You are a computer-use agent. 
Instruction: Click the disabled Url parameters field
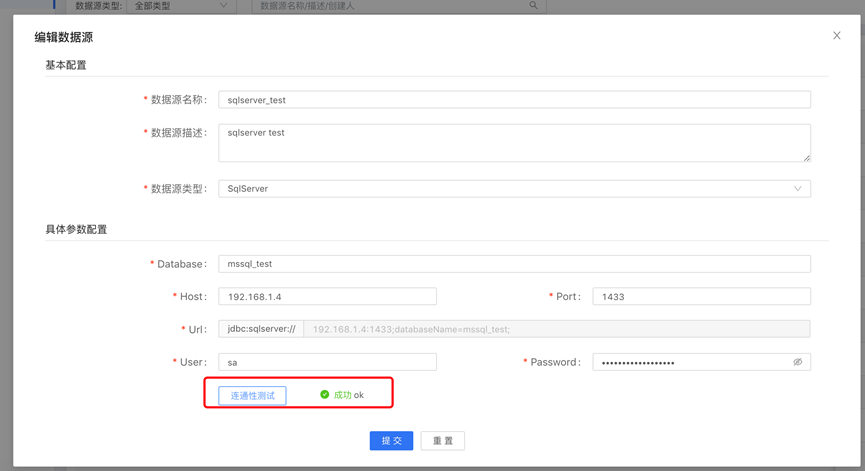(556, 329)
